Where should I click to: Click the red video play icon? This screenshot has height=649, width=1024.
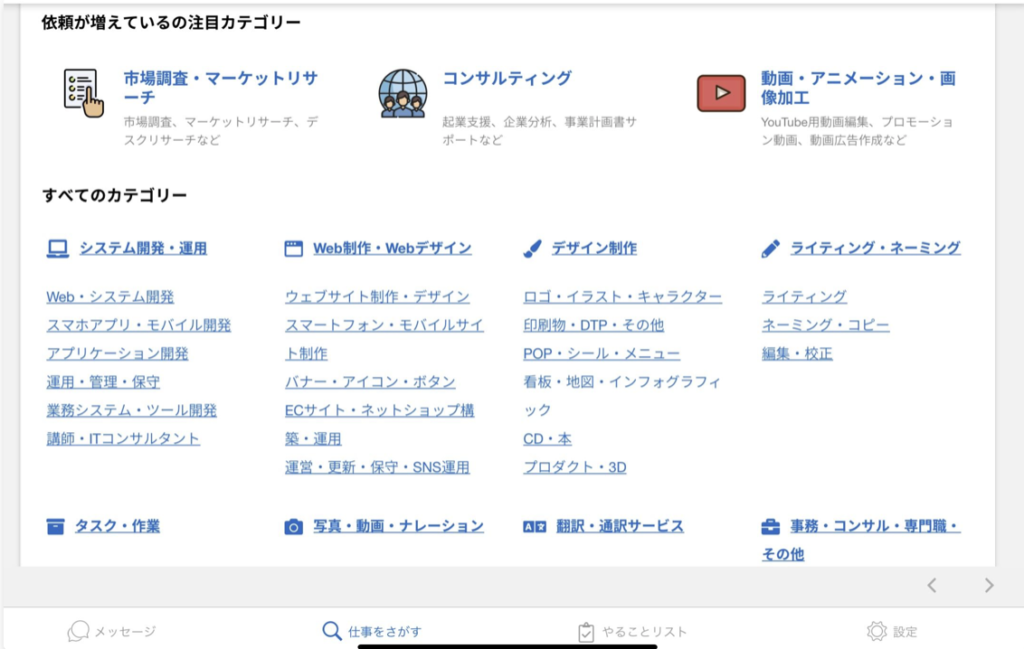[x=721, y=93]
